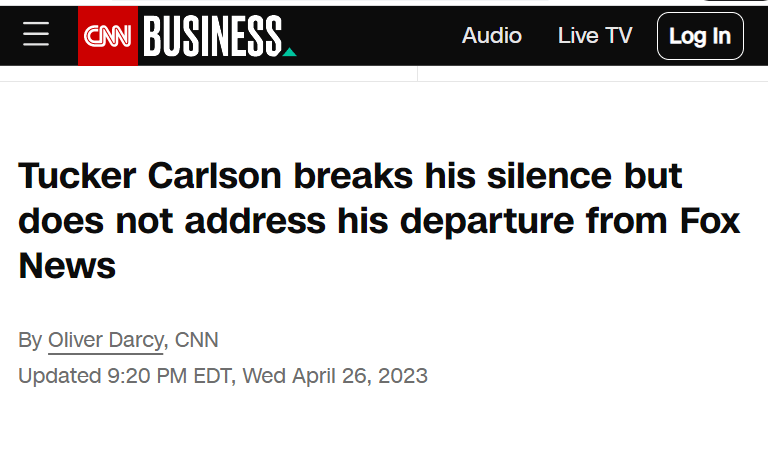Click the CNN text in the byline

(196, 340)
